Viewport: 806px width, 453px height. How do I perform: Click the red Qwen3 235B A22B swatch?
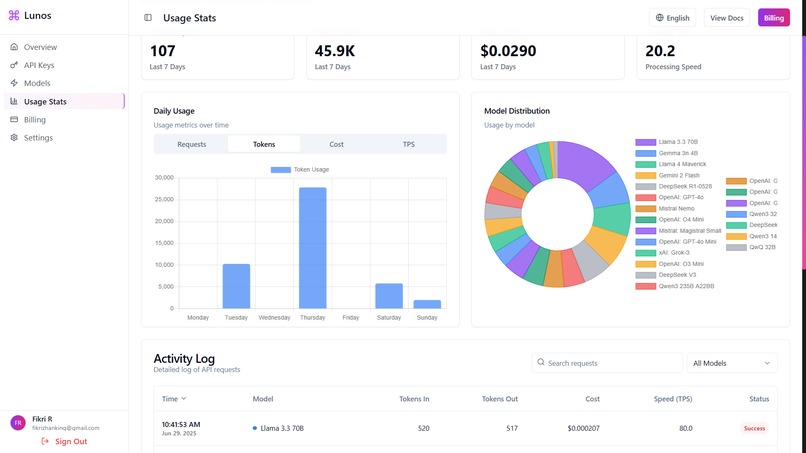646,286
